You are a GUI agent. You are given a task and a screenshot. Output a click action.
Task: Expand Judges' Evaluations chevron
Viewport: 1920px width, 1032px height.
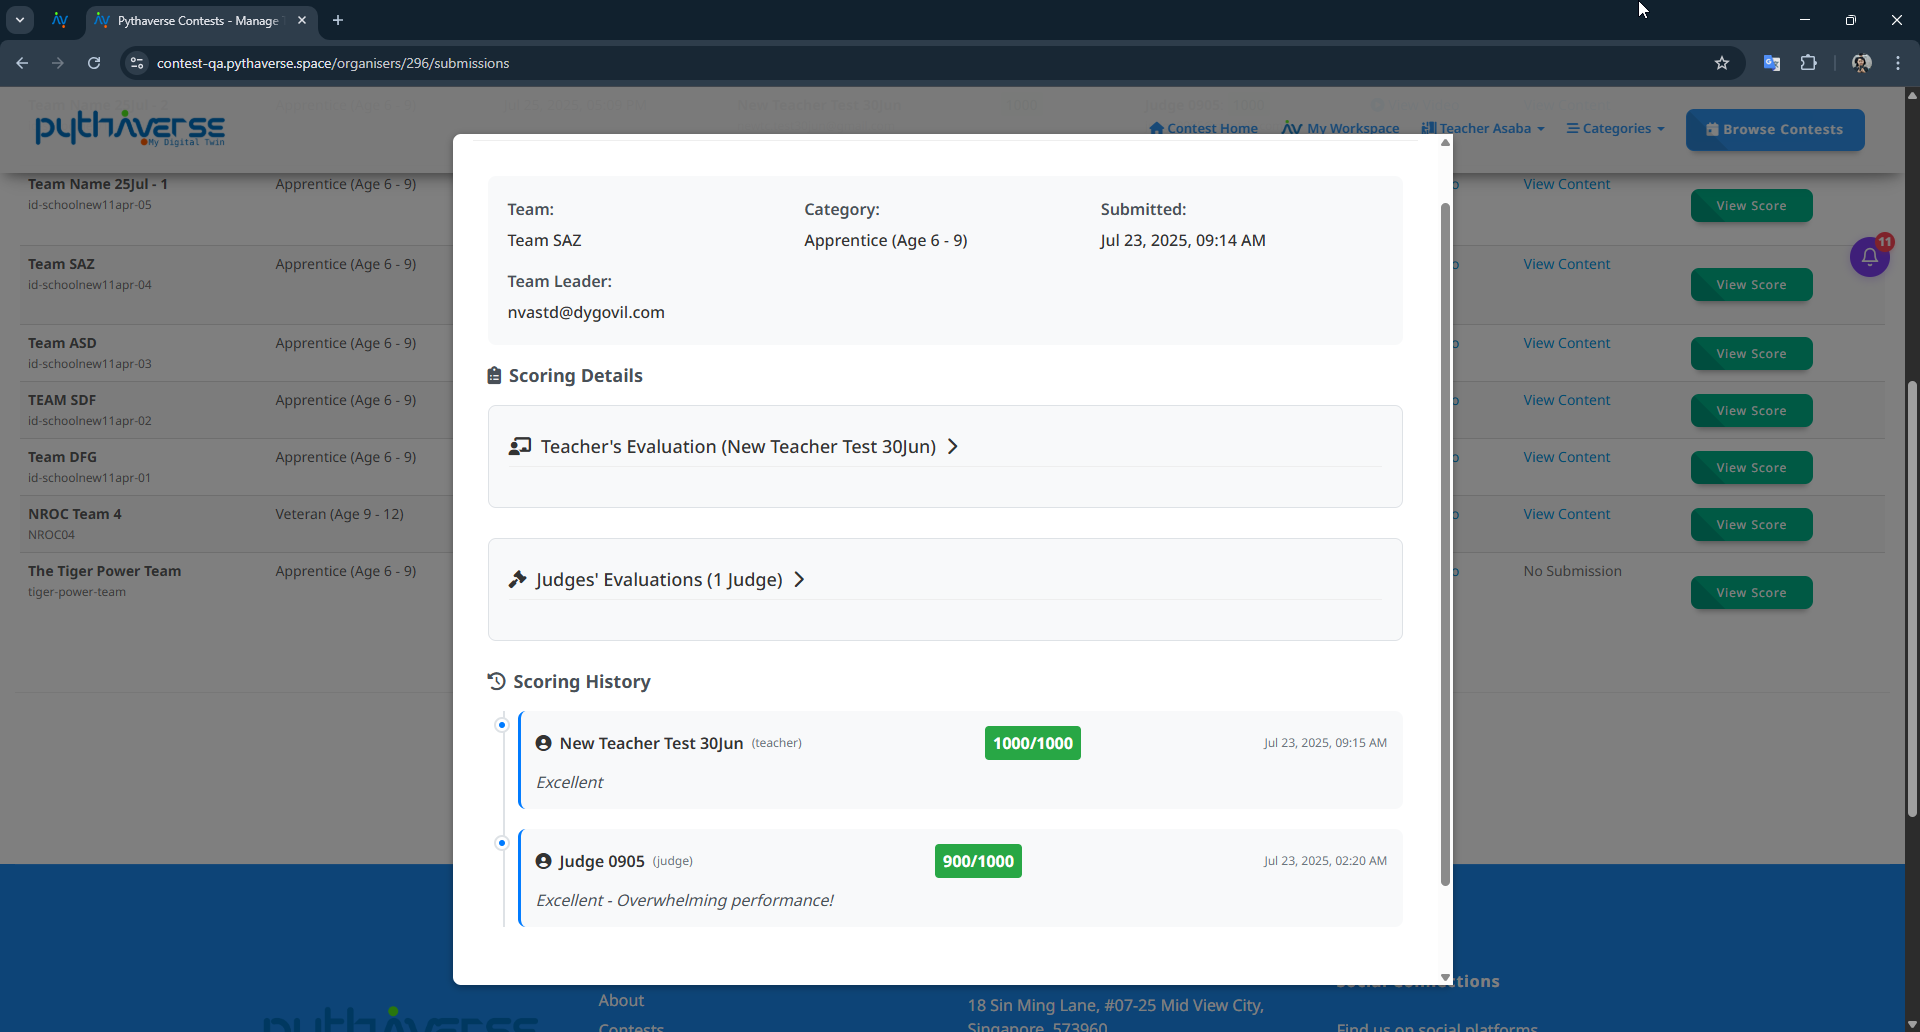[799, 579]
